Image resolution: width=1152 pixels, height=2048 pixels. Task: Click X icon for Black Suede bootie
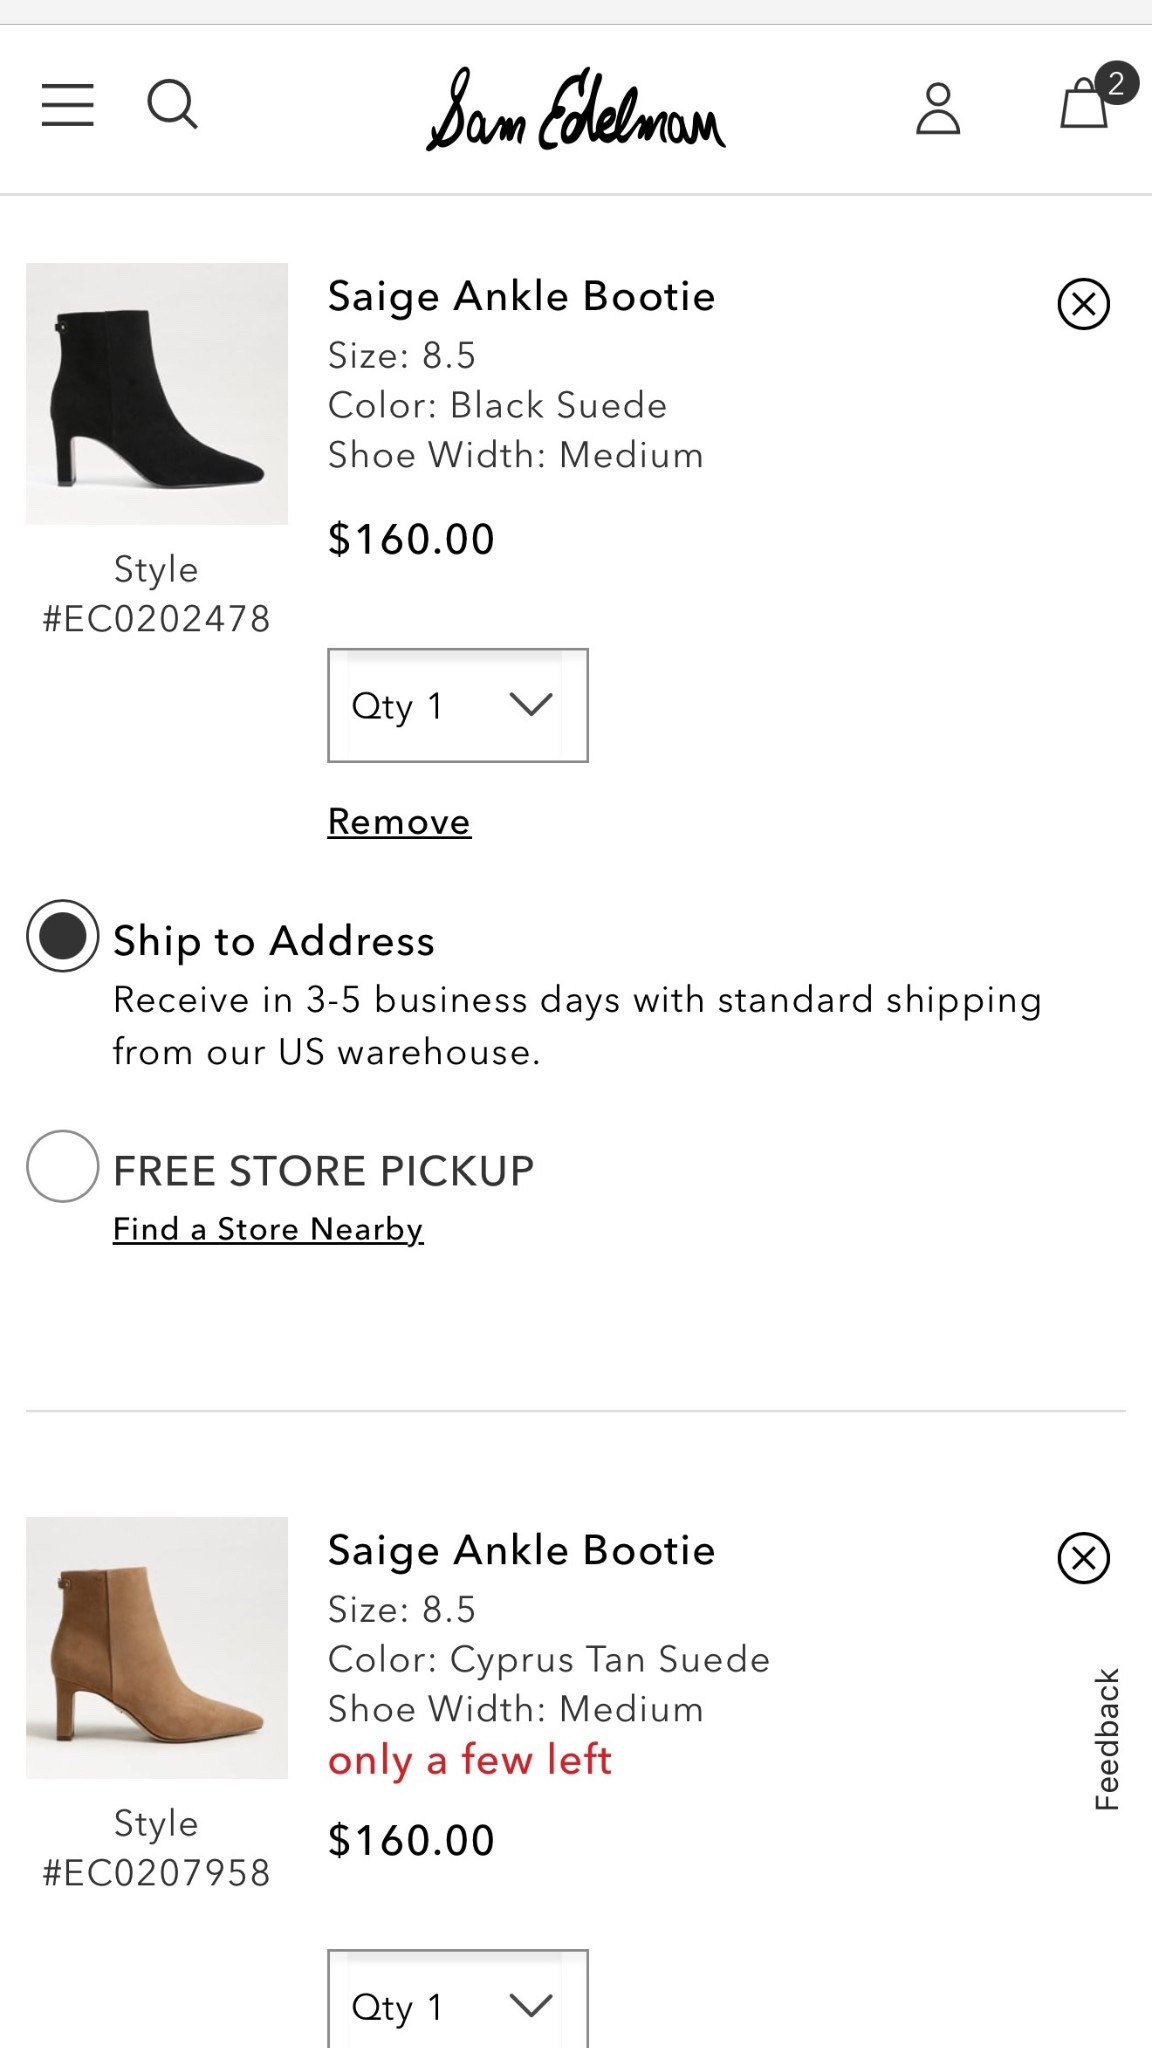pos(1084,304)
